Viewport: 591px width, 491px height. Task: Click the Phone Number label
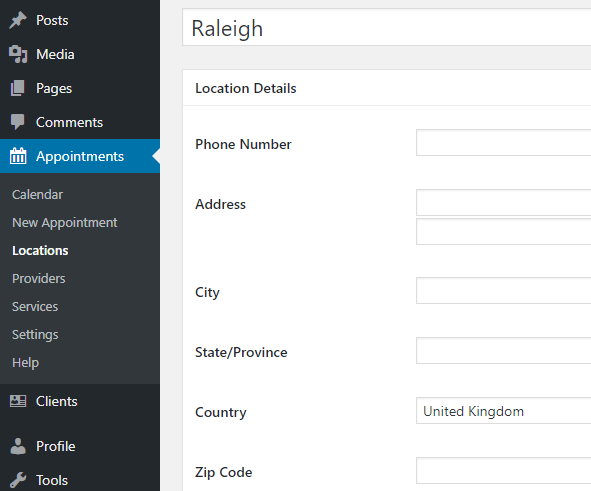click(x=243, y=144)
